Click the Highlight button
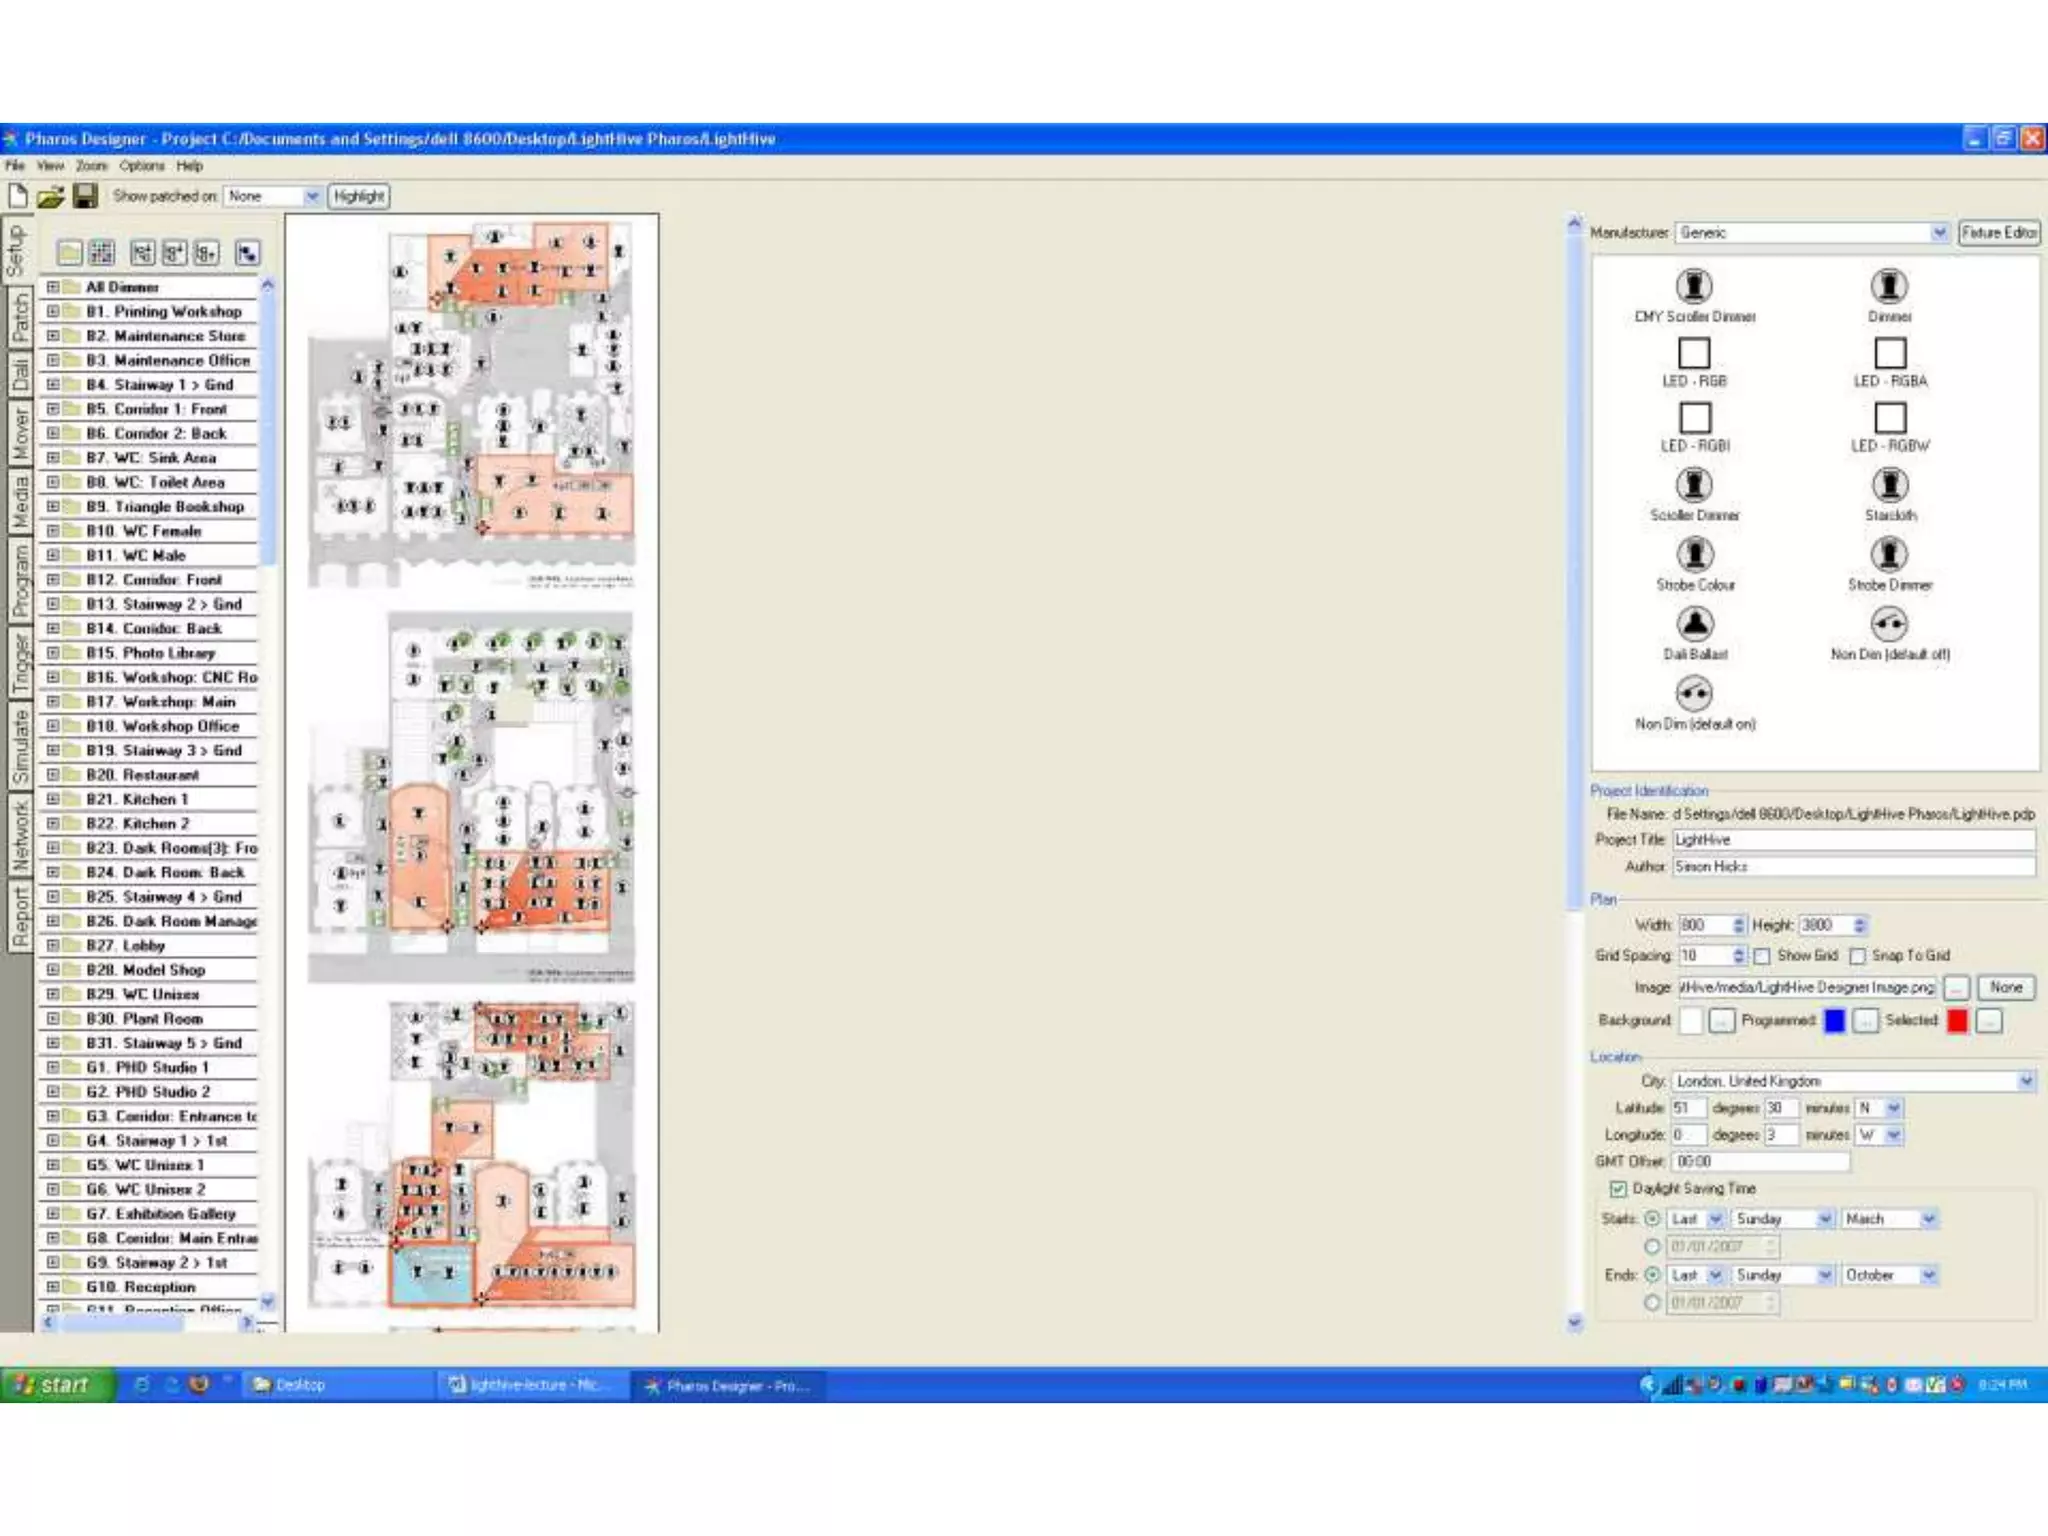2048x1536 pixels. click(359, 196)
